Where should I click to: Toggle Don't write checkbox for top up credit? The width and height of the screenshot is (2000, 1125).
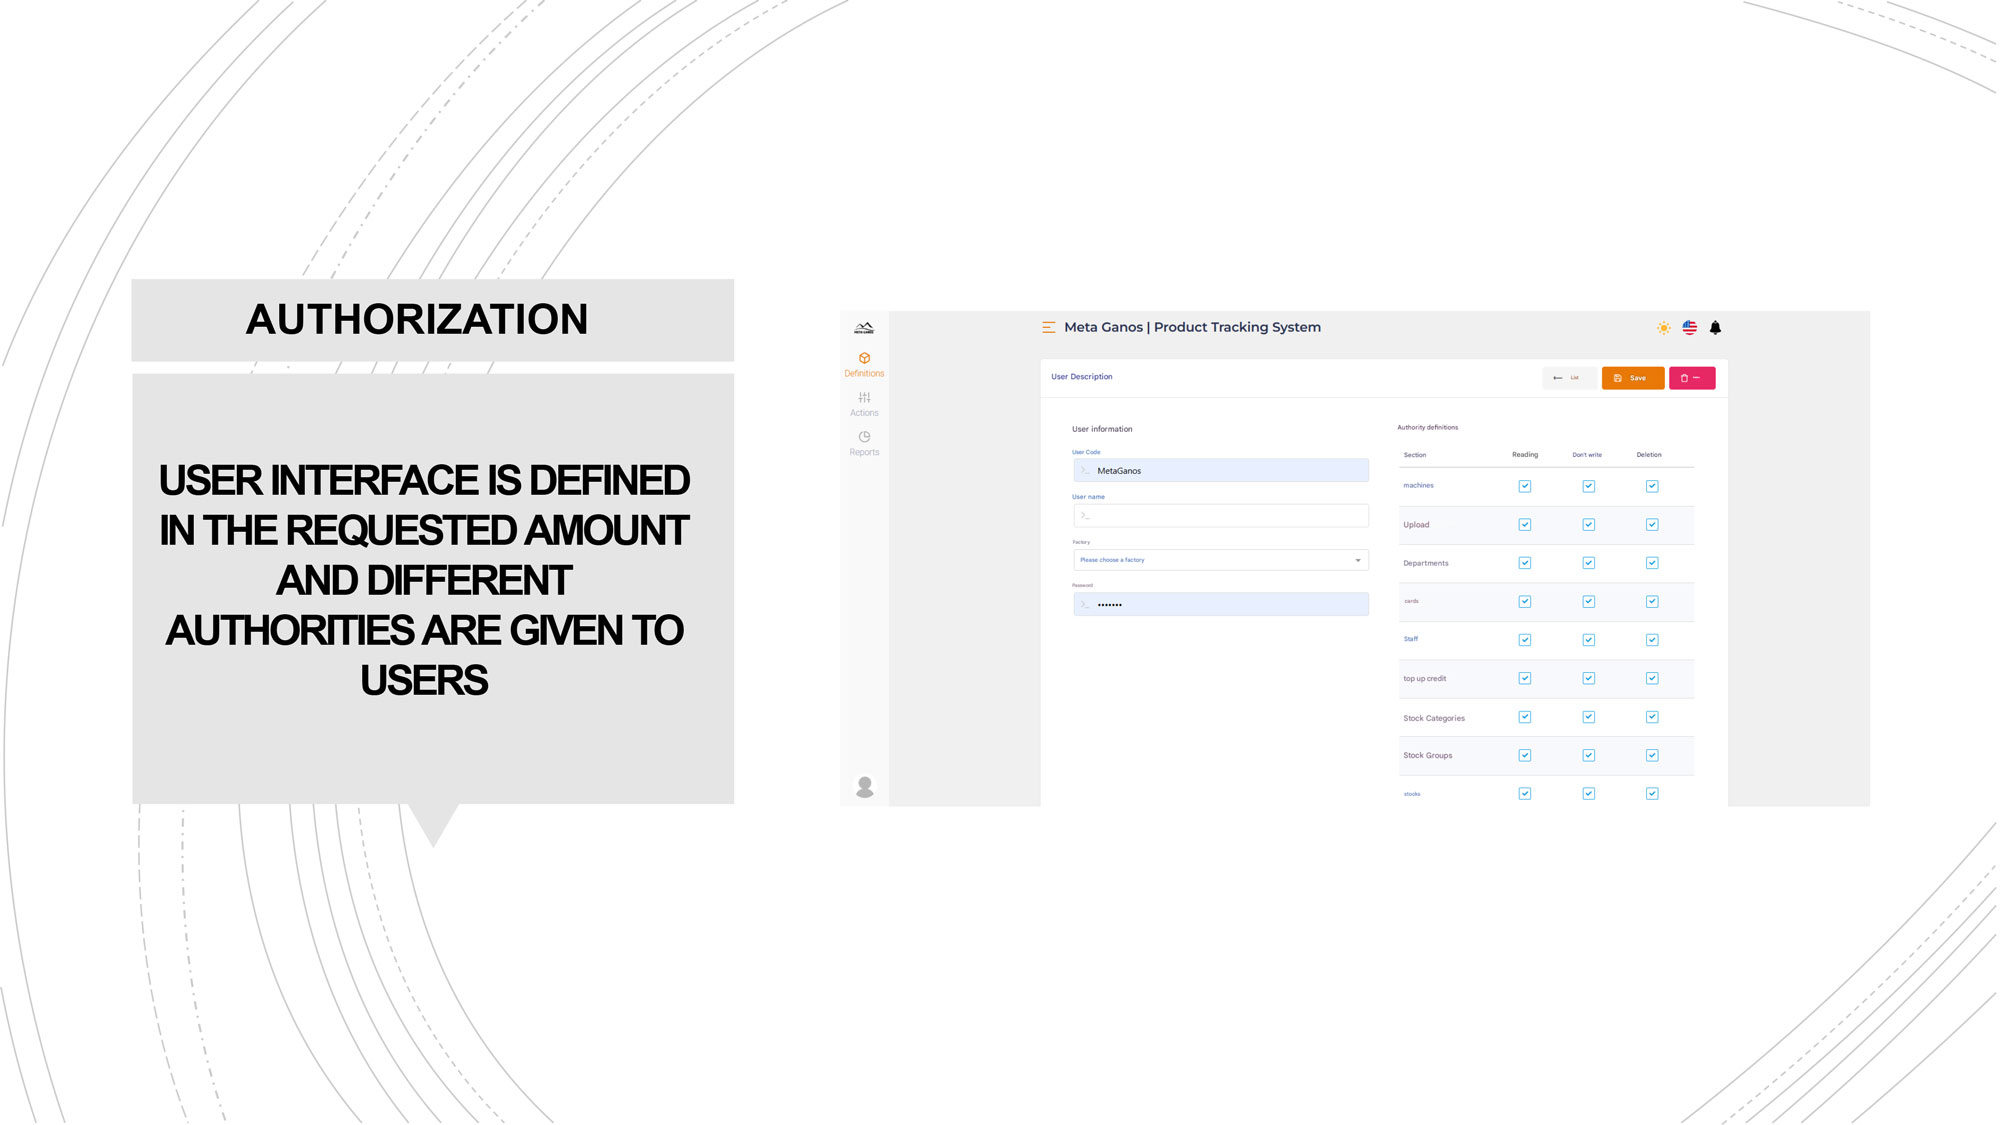click(x=1588, y=678)
